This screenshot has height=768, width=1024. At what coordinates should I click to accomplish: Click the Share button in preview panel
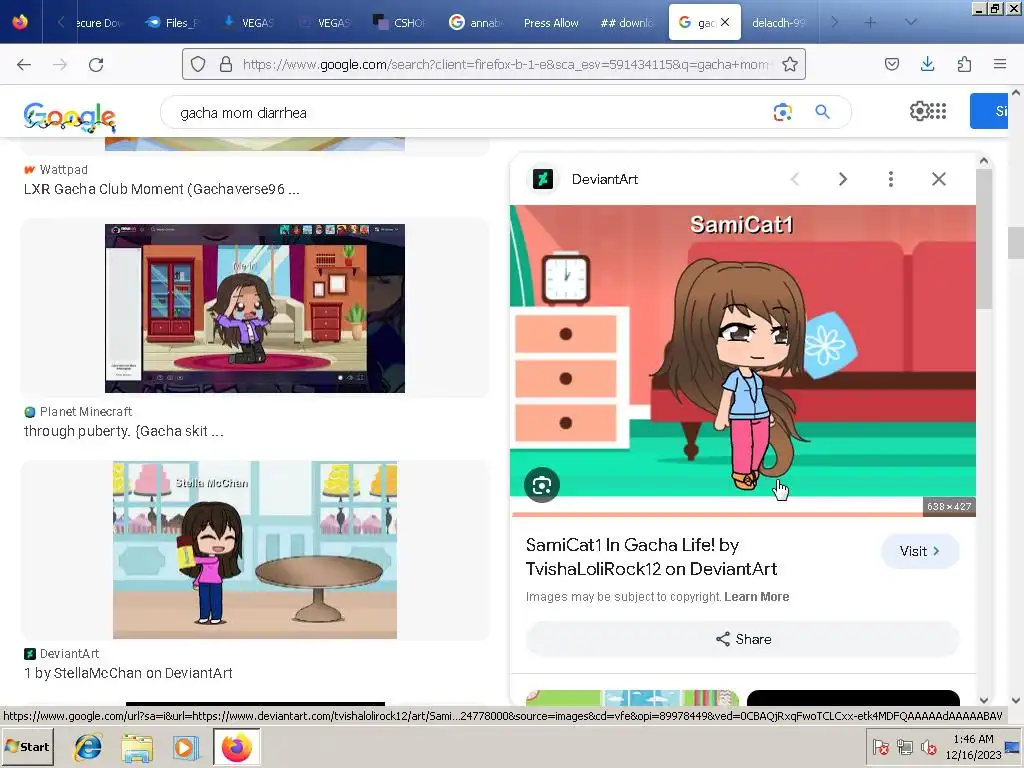(743, 639)
